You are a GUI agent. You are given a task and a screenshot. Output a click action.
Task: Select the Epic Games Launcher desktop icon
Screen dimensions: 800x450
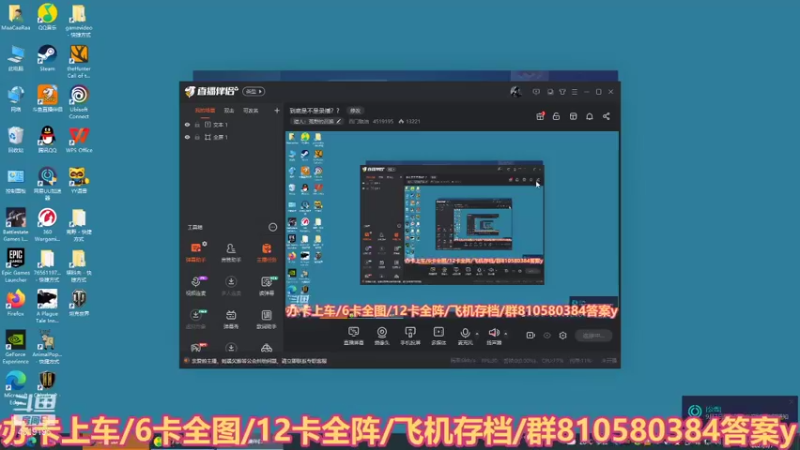[x=15, y=265]
